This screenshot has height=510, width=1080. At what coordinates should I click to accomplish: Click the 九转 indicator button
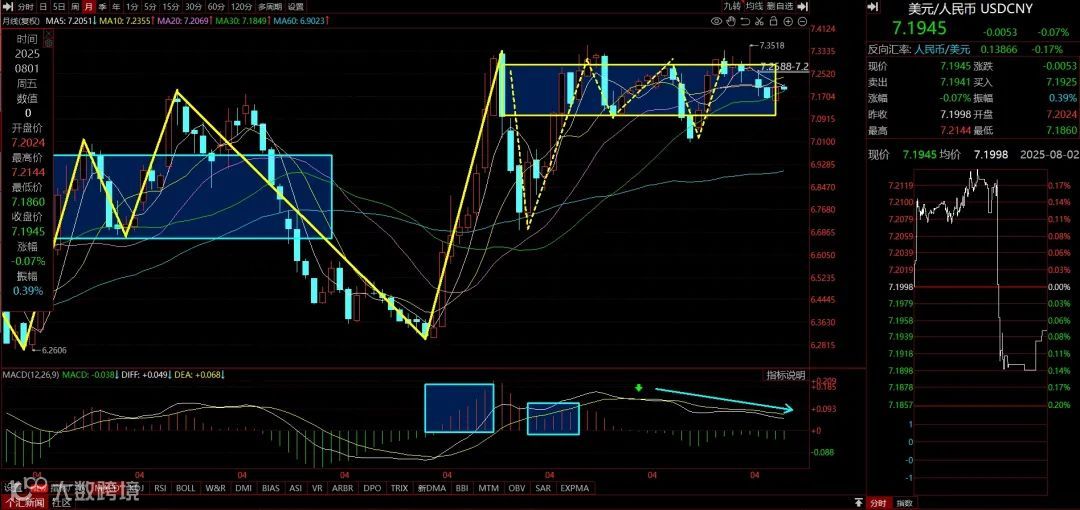coord(732,6)
